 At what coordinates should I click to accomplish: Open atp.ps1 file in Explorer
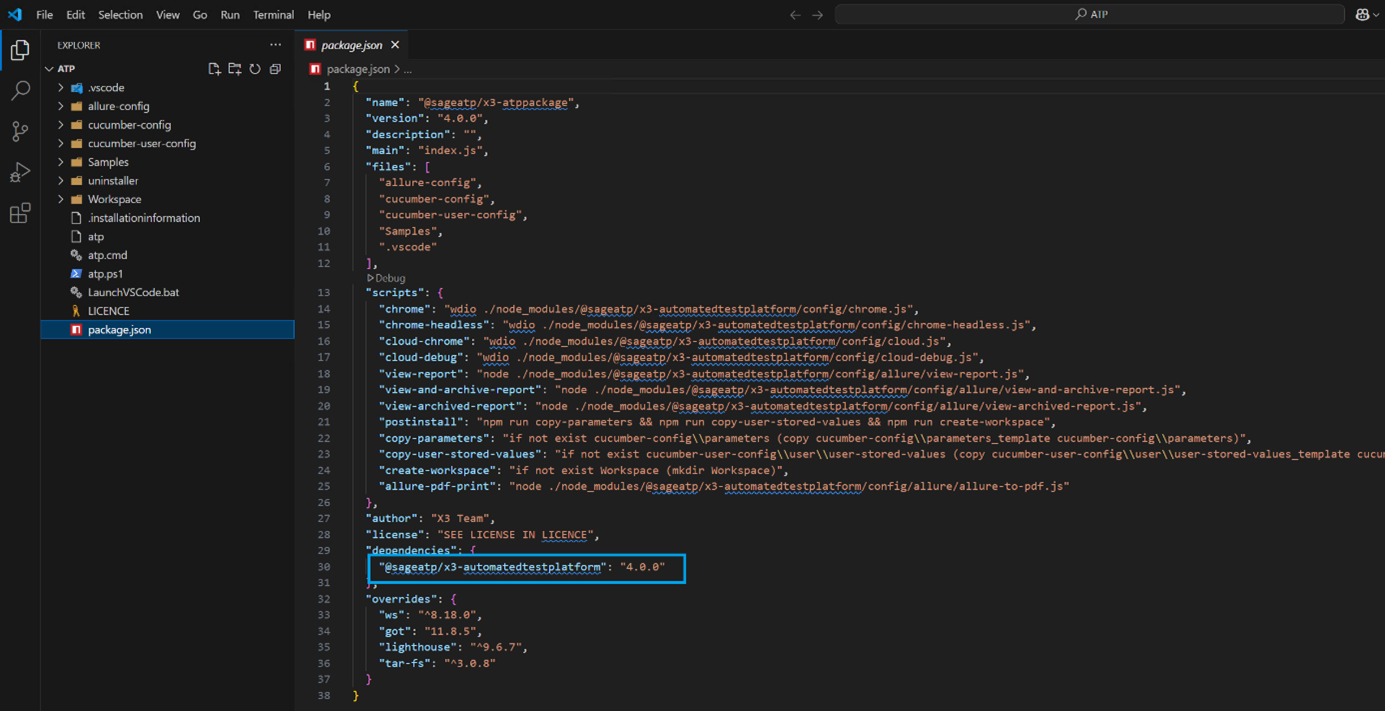pos(105,273)
